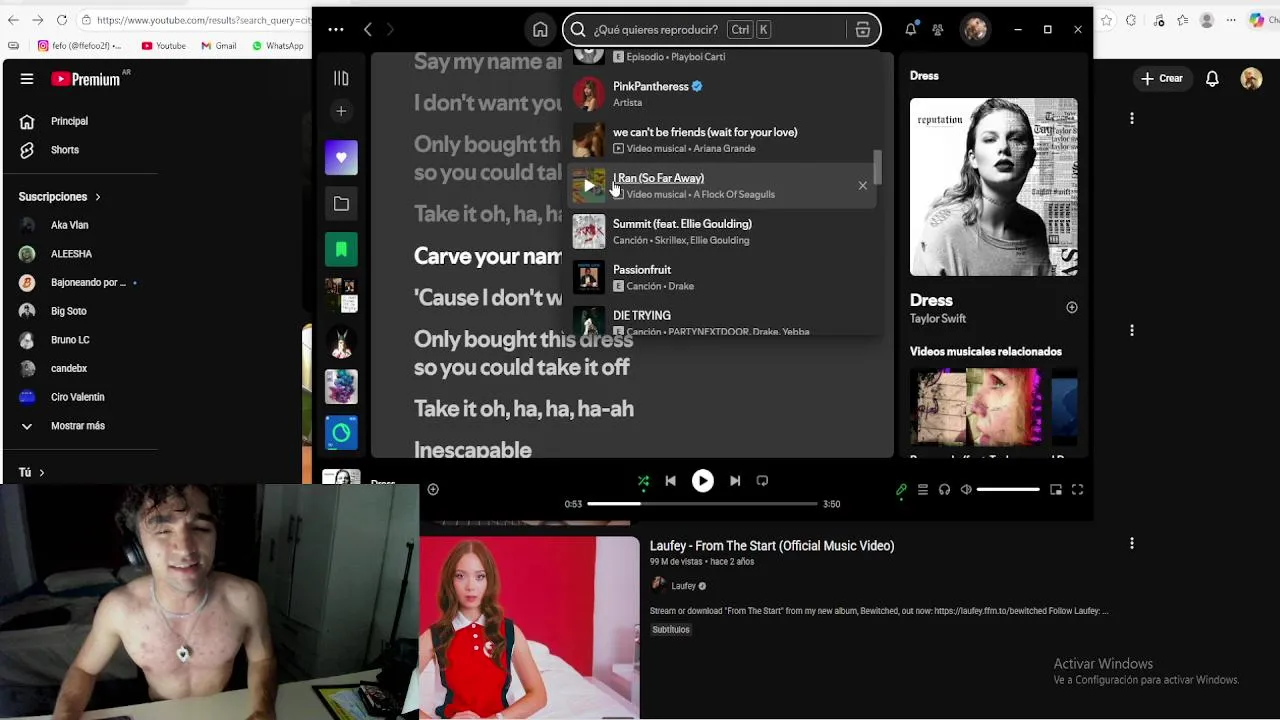The height and width of the screenshot is (720, 1280).
Task: Create a new playlist with plus icon
Action: coord(341,111)
